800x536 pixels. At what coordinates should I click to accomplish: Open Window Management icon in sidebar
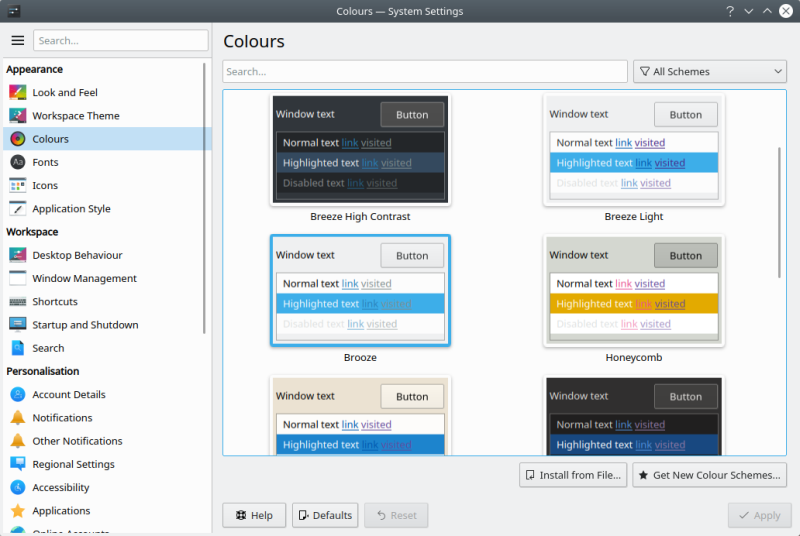point(17,278)
